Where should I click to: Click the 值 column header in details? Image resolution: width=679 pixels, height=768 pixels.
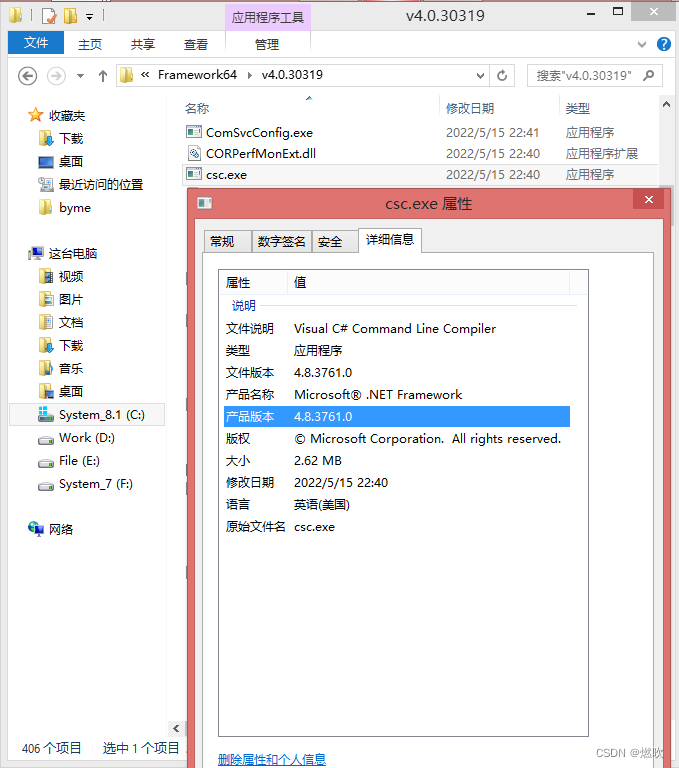pyautogui.click(x=429, y=283)
